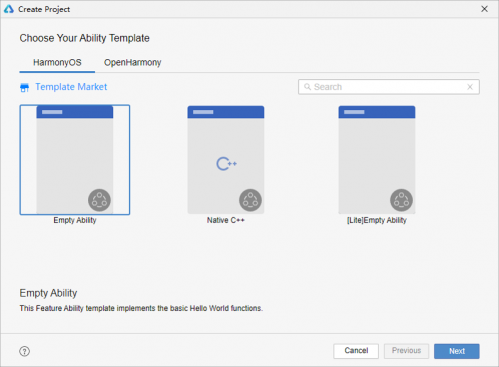
Task: Click the HarmonyOS badge on Empty Ability card
Action: coord(99,200)
